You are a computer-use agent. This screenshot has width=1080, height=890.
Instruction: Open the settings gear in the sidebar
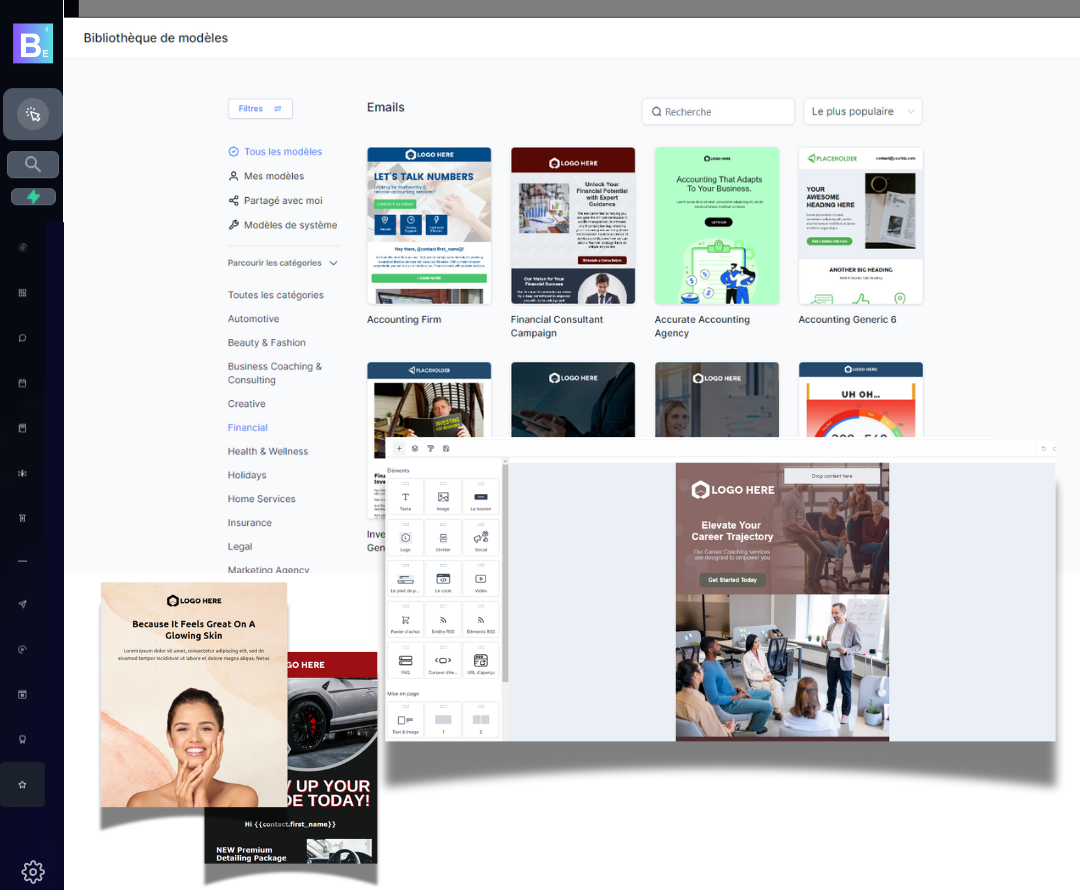point(32,871)
